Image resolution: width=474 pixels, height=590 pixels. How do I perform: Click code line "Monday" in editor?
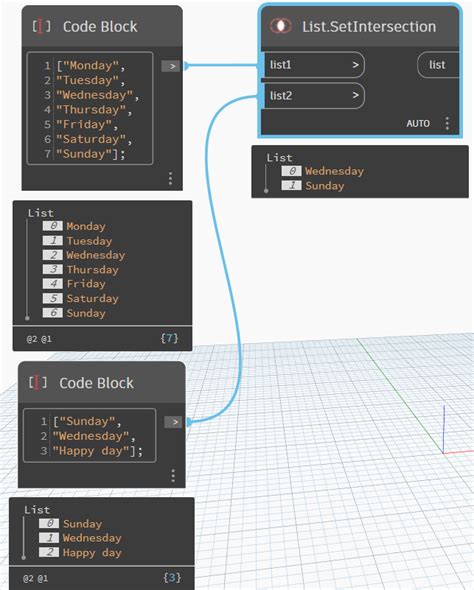click(91, 65)
